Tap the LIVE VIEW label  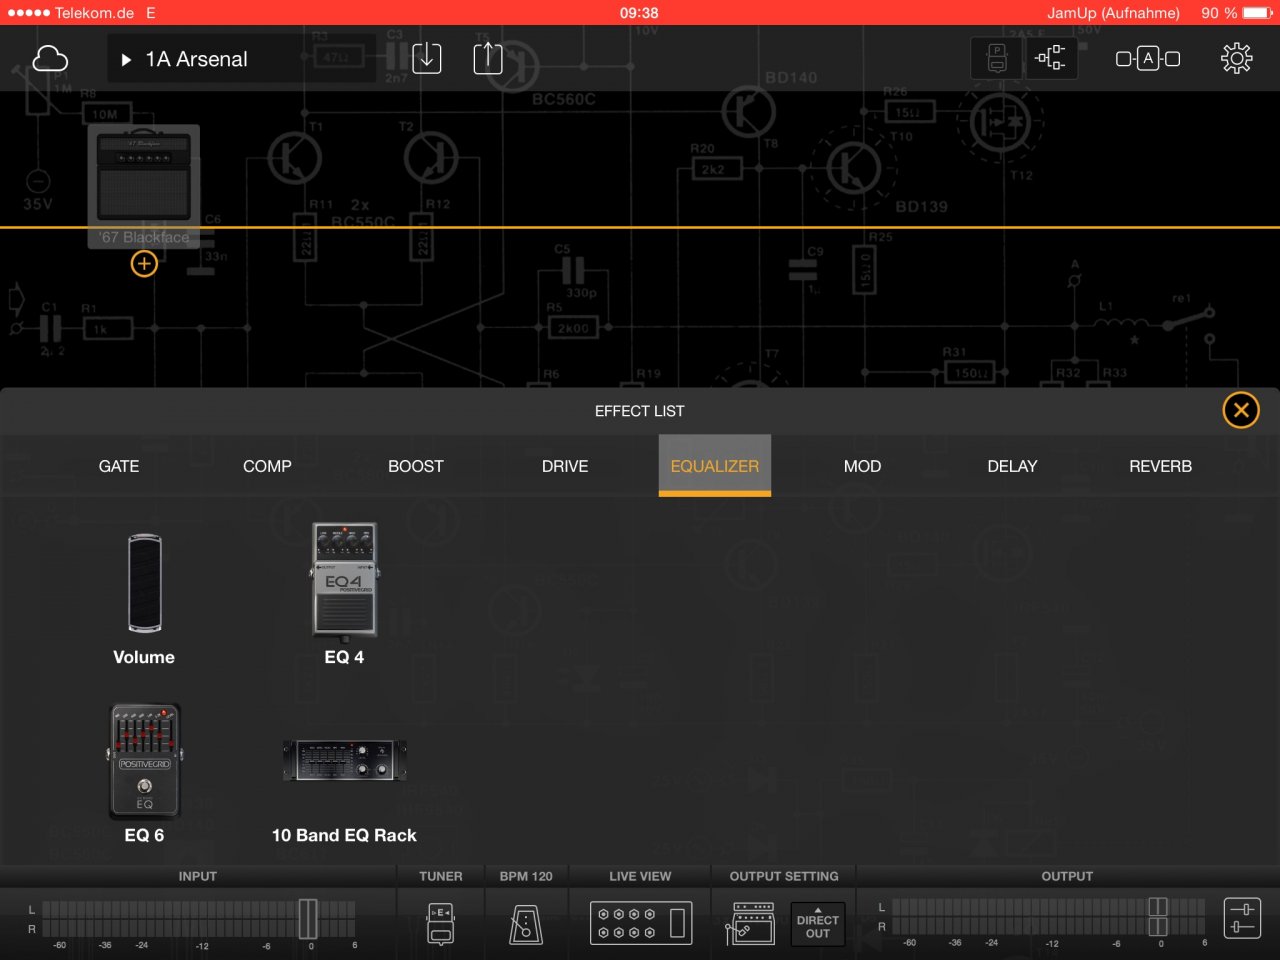pos(640,876)
